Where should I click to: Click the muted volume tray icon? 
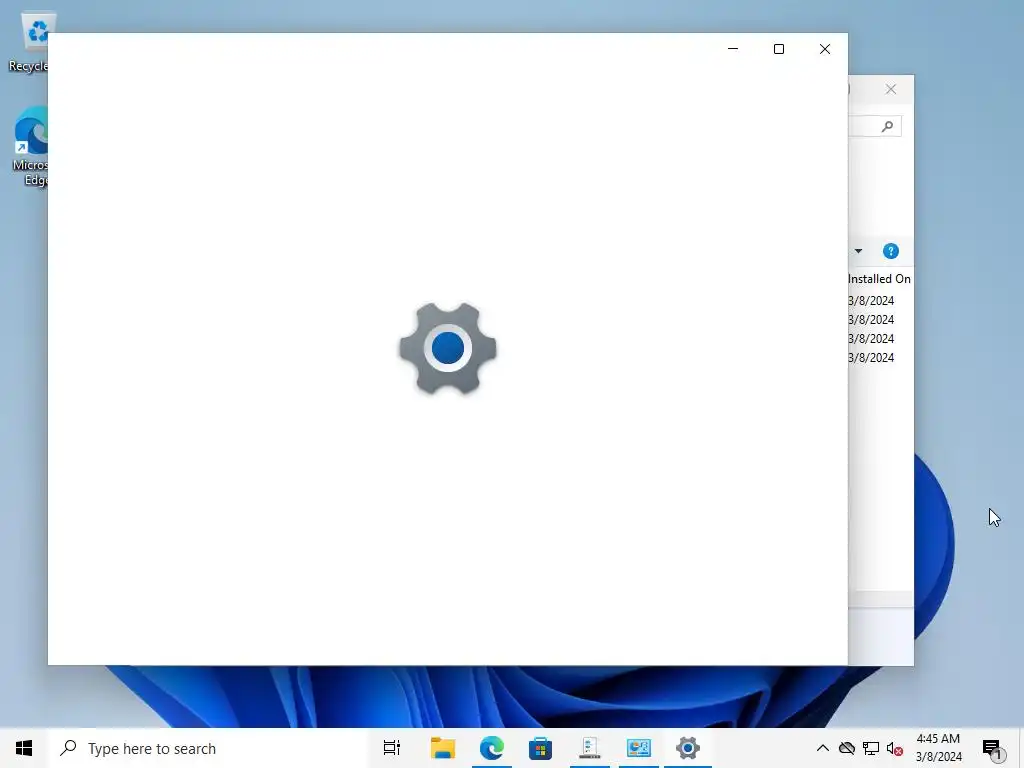tap(895, 748)
